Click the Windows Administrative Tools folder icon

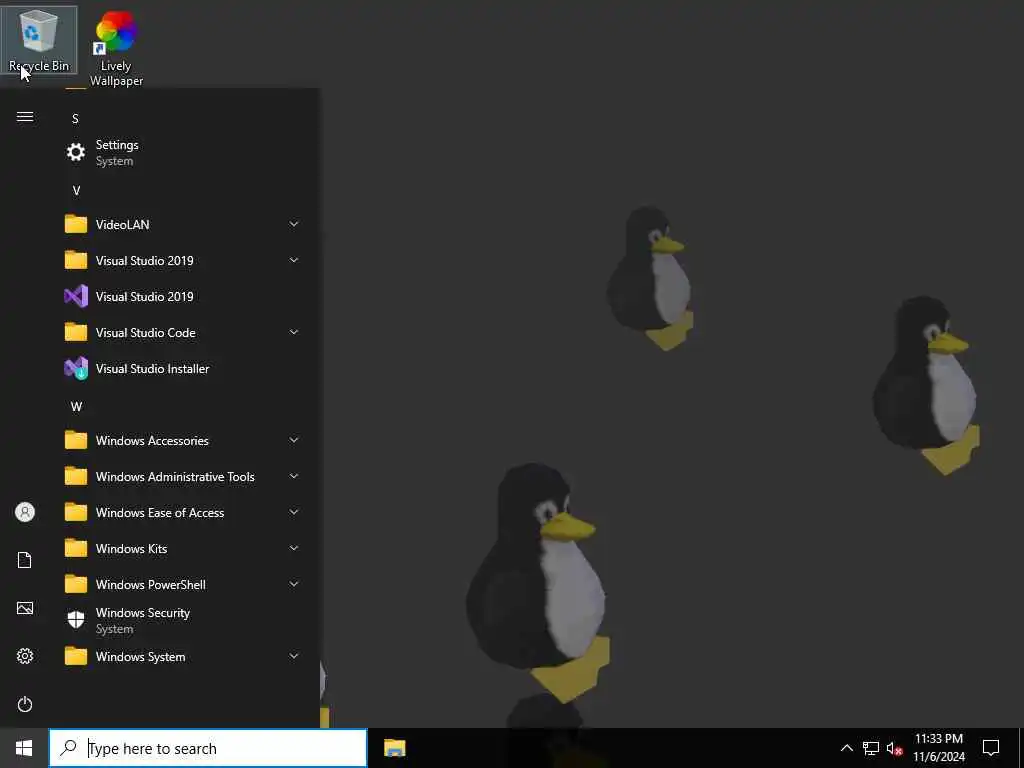point(76,476)
